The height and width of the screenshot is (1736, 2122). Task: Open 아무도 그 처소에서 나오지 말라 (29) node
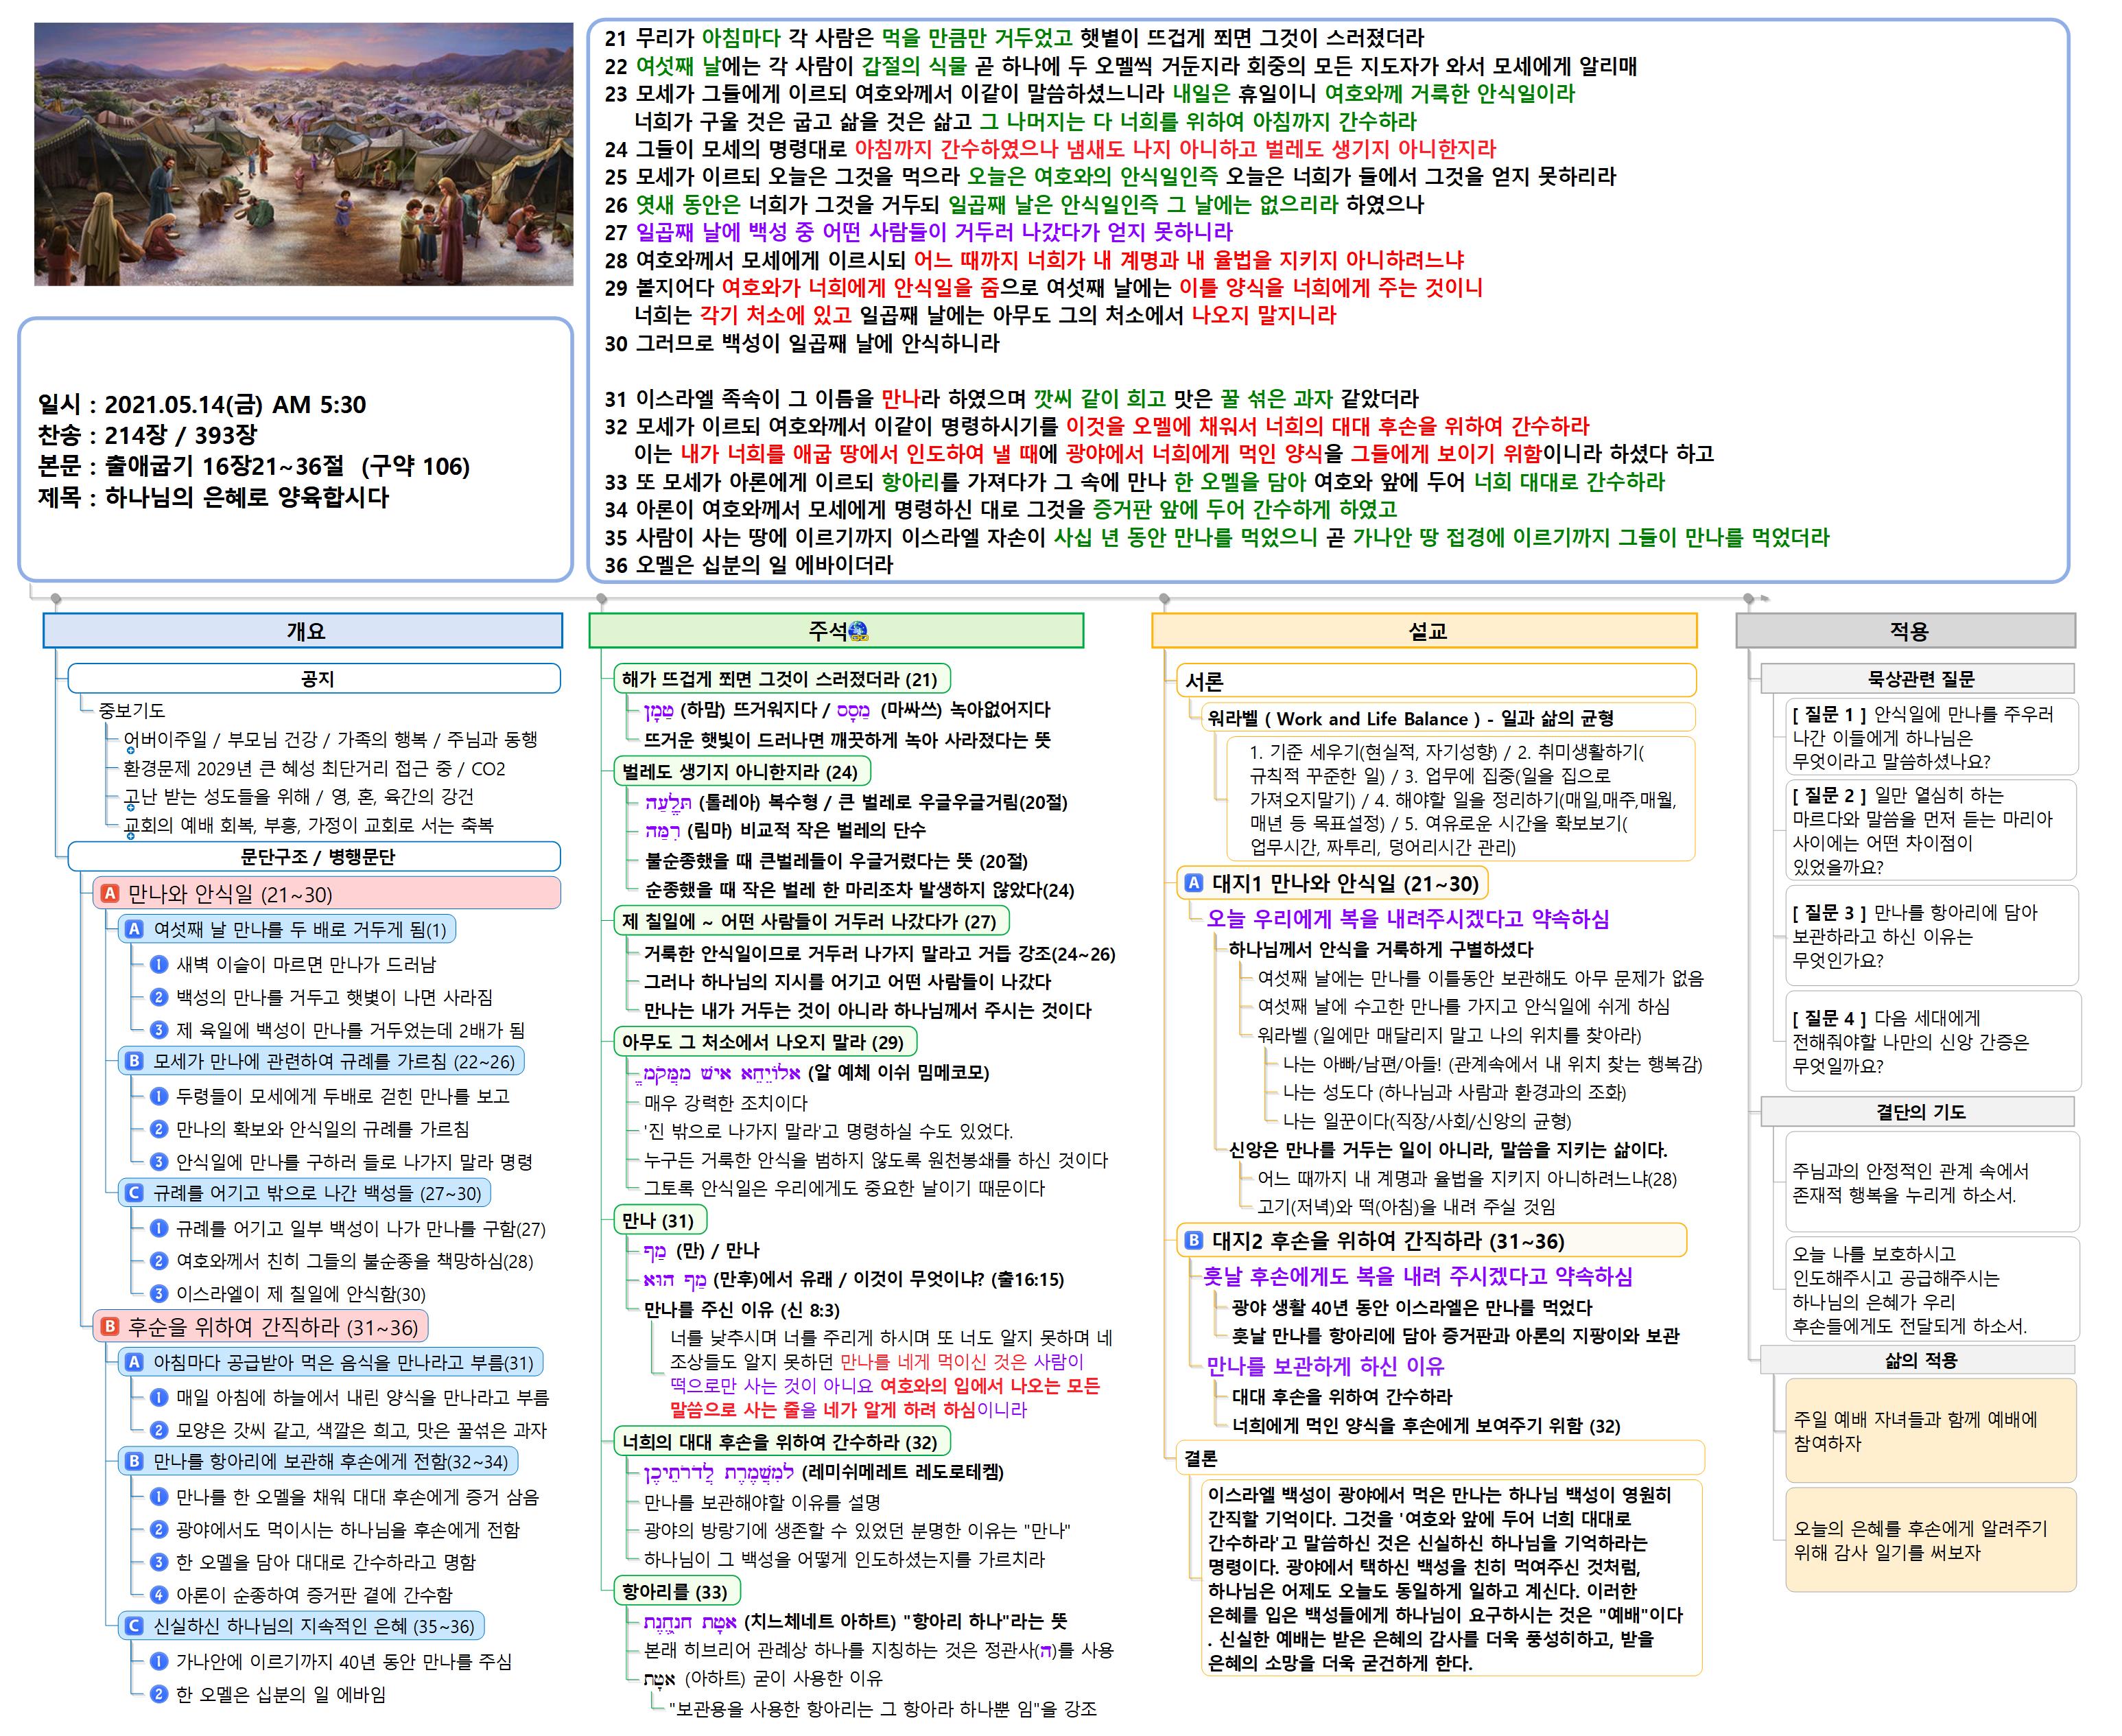click(765, 1041)
